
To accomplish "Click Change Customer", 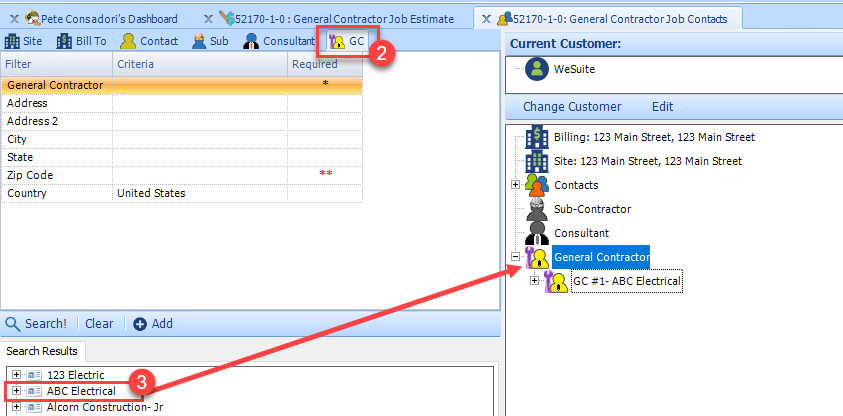I will coord(572,106).
